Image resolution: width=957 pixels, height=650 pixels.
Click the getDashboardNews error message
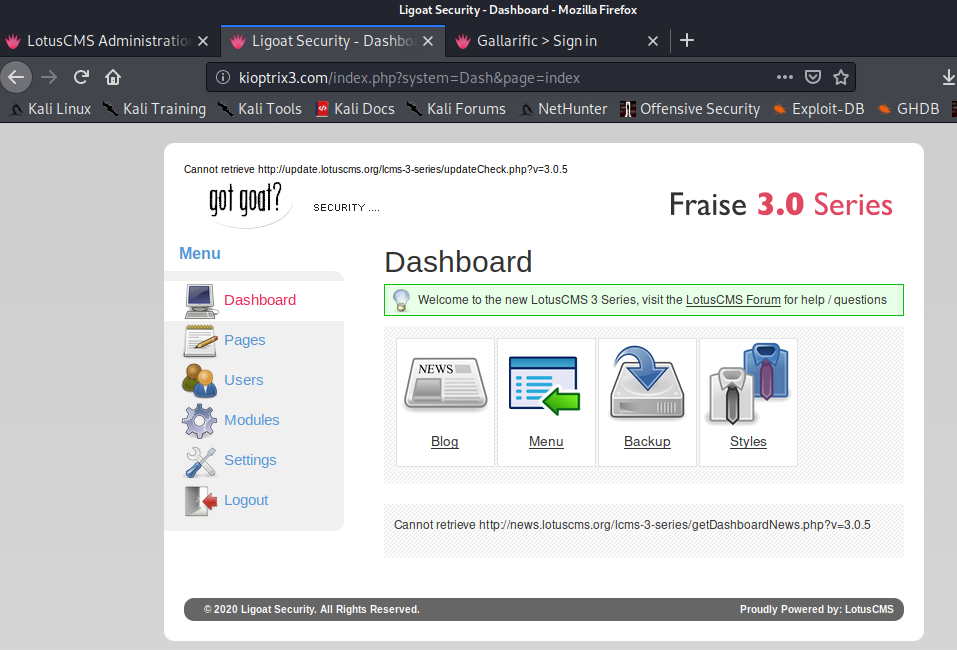(x=632, y=525)
